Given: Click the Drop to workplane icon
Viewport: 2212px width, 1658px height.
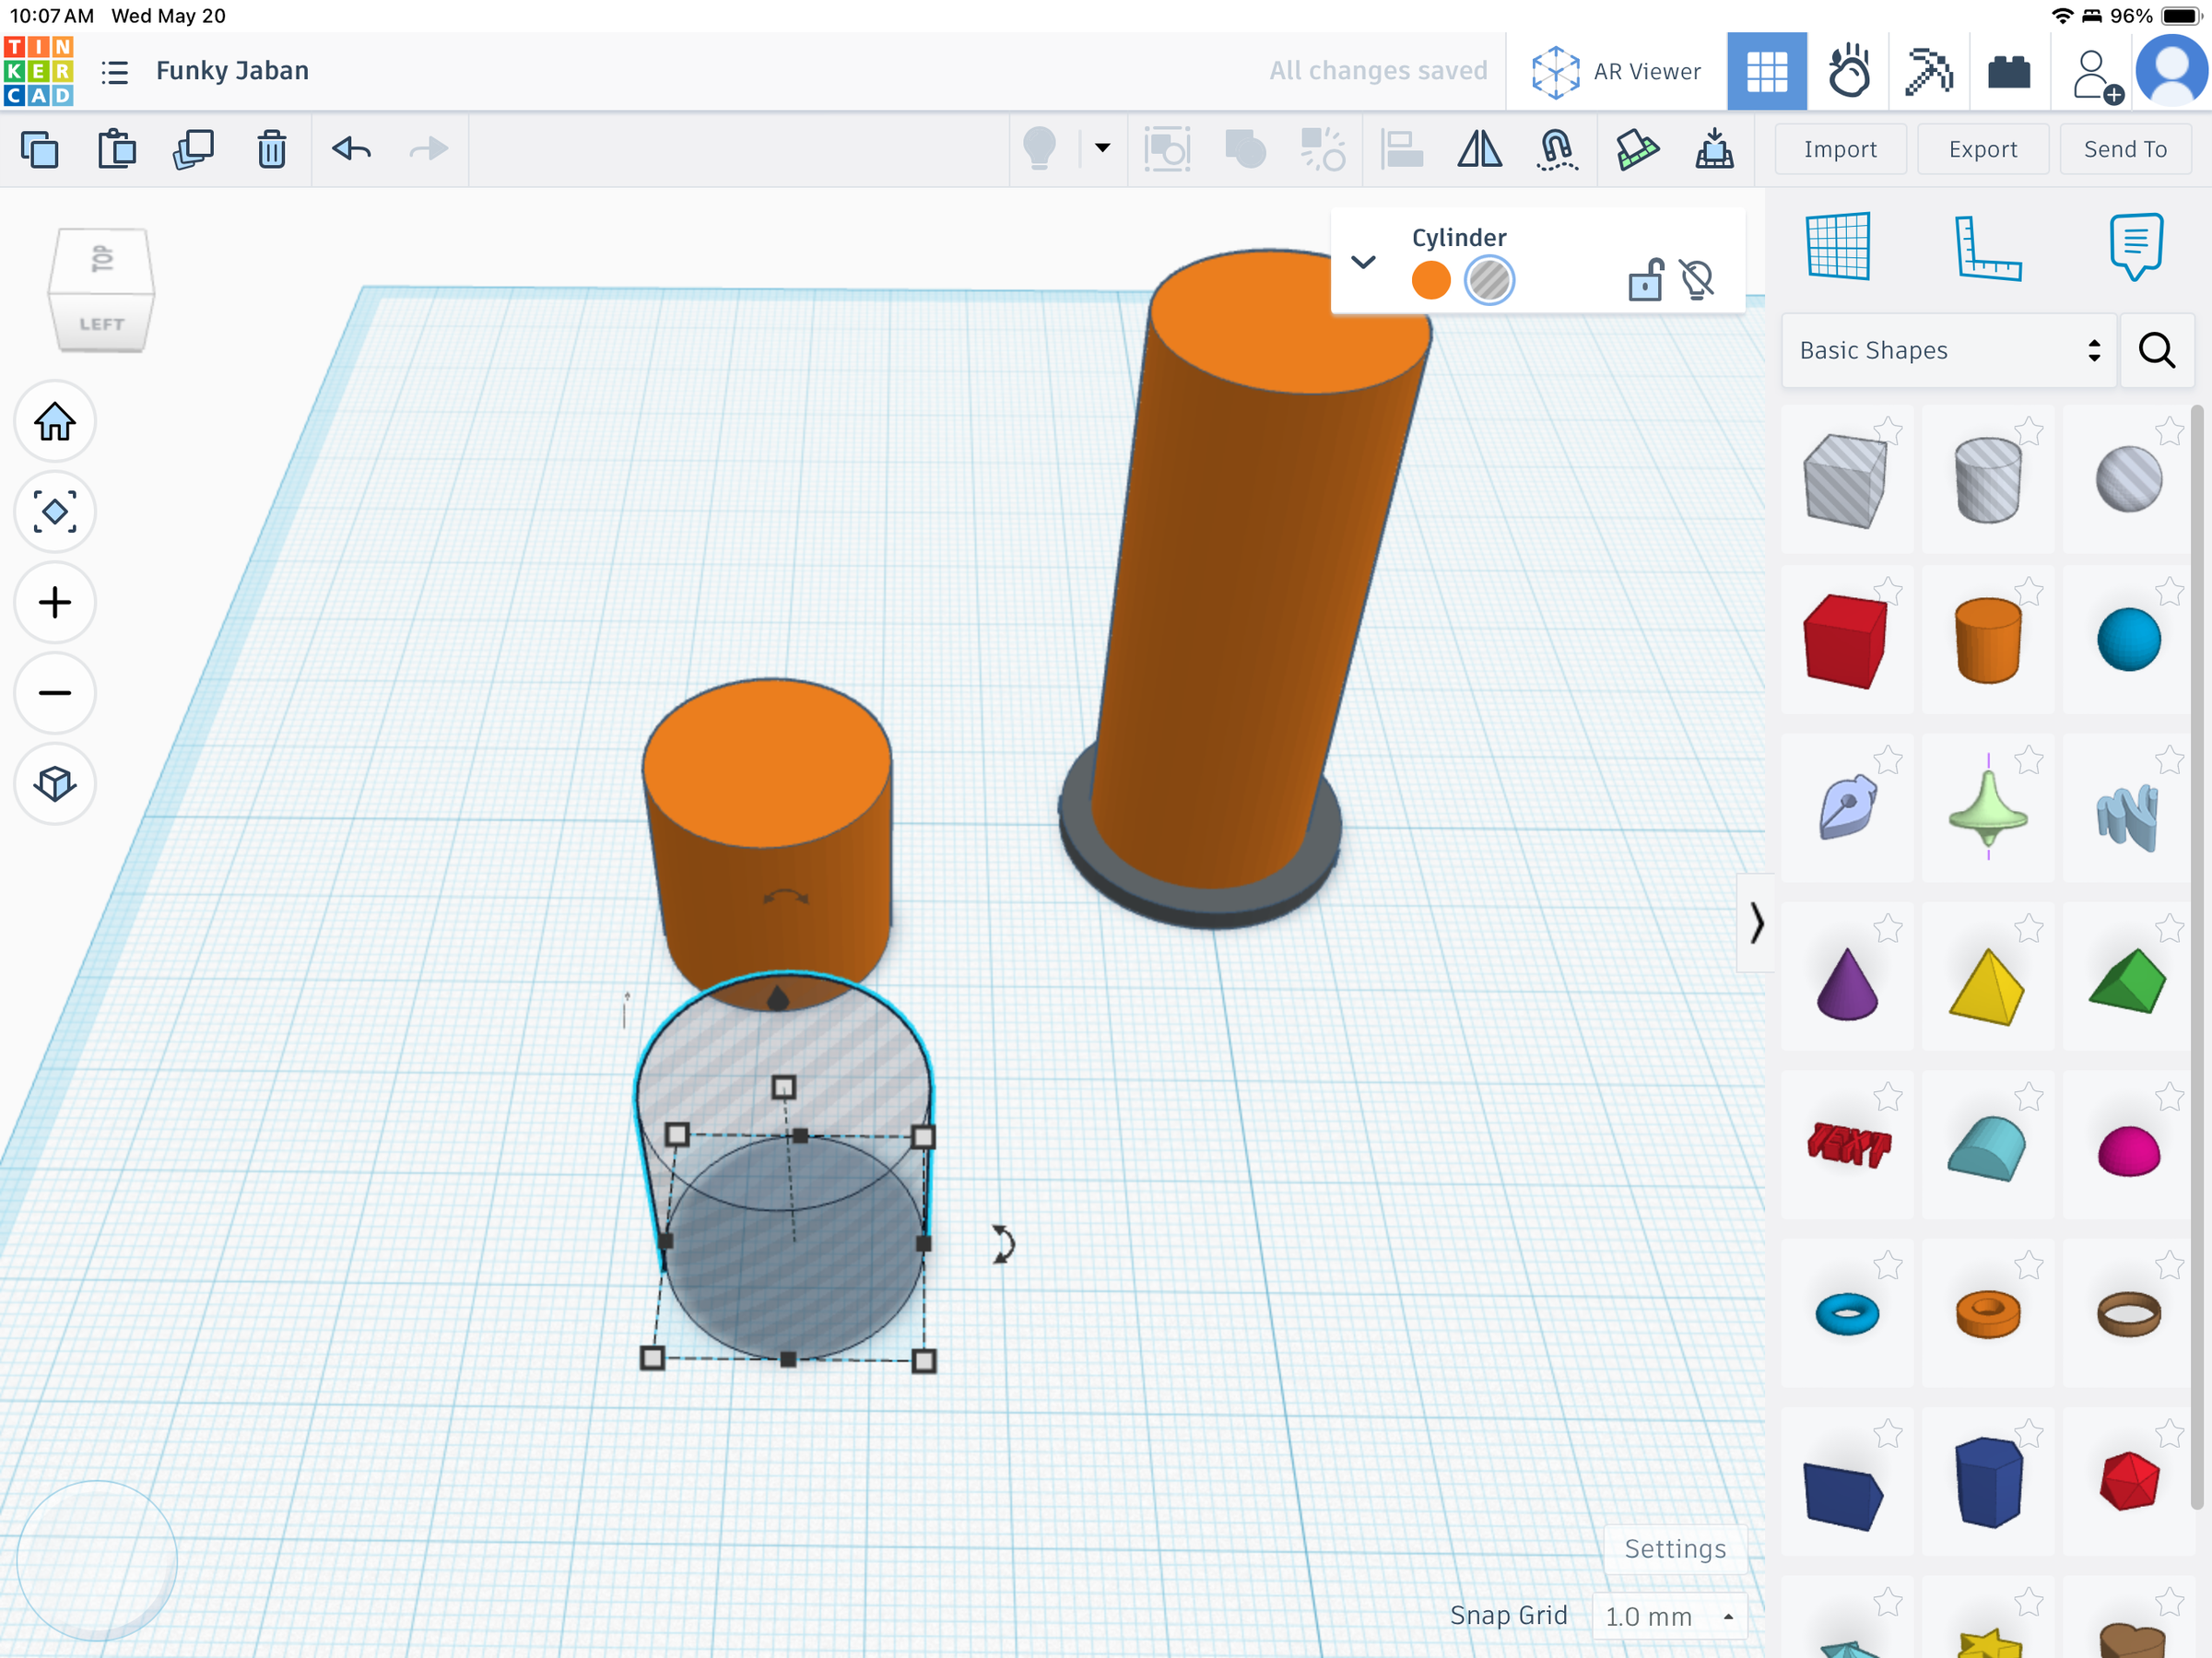Looking at the screenshot, I should [1714, 150].
